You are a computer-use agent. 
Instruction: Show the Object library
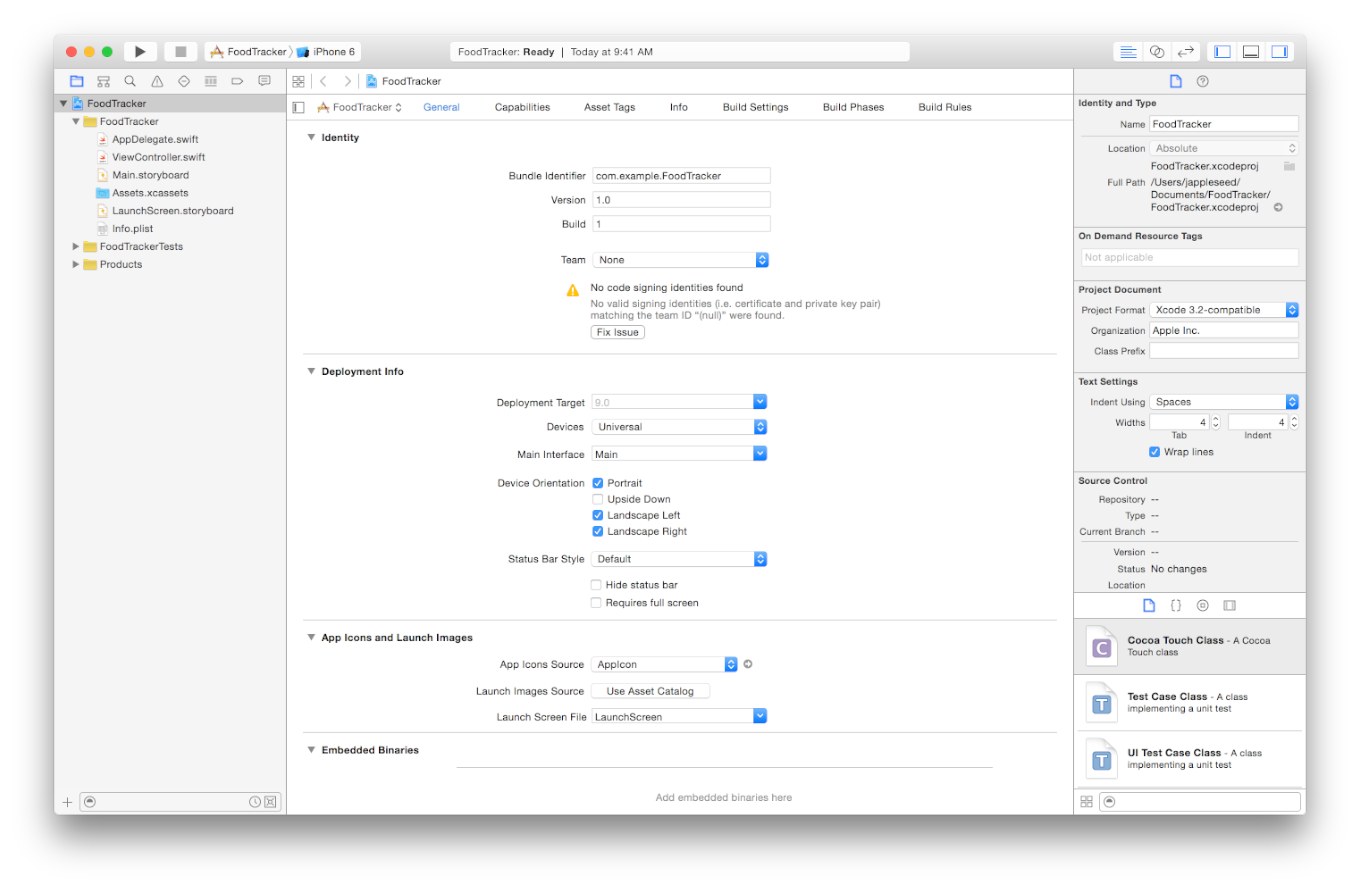1203,605
